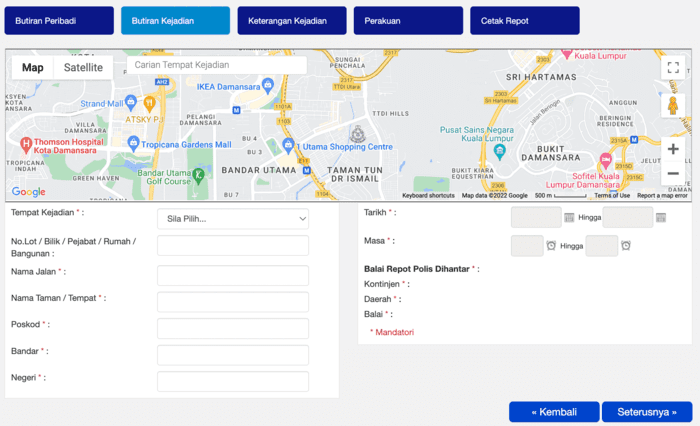Zoom out of the map
Image resolution: width=700 pixels, height=426 pixels.
[x=673, y=173]
